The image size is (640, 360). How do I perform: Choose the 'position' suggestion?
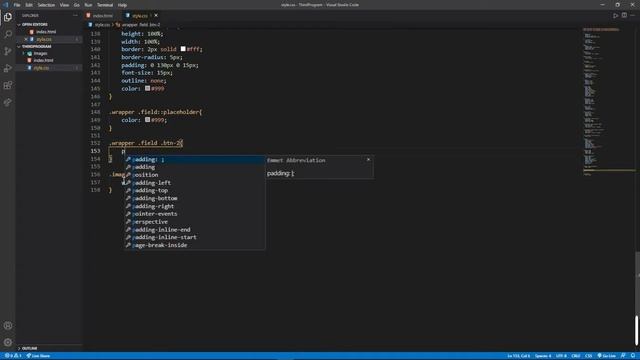pyautogui.click(x=195, y=175)
